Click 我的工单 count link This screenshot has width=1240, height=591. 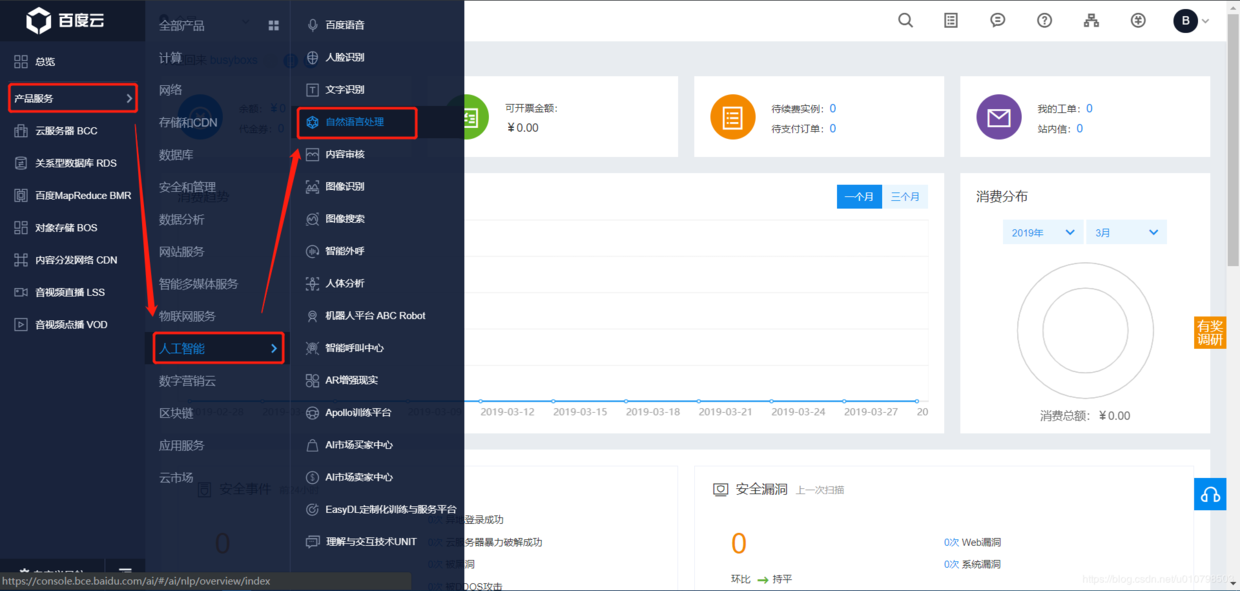[1089, 108]
